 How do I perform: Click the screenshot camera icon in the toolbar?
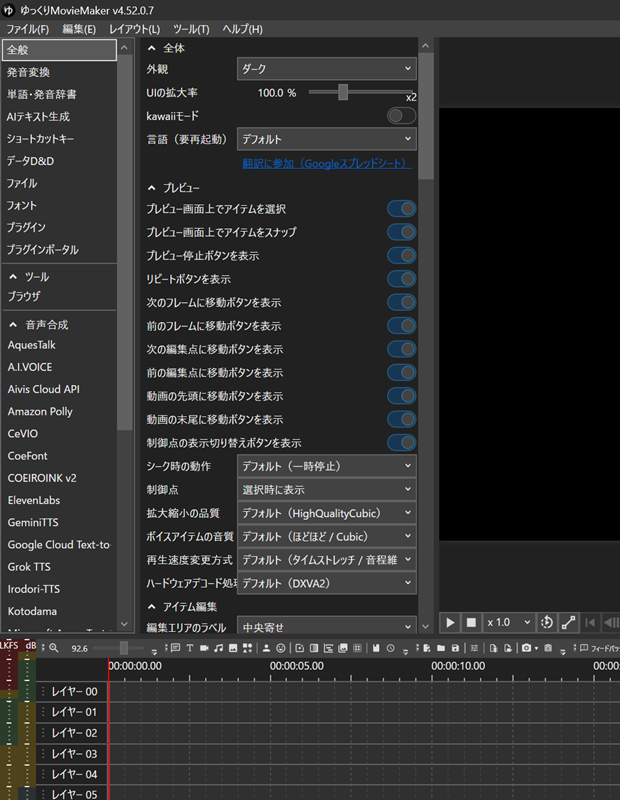coord(526,648)
